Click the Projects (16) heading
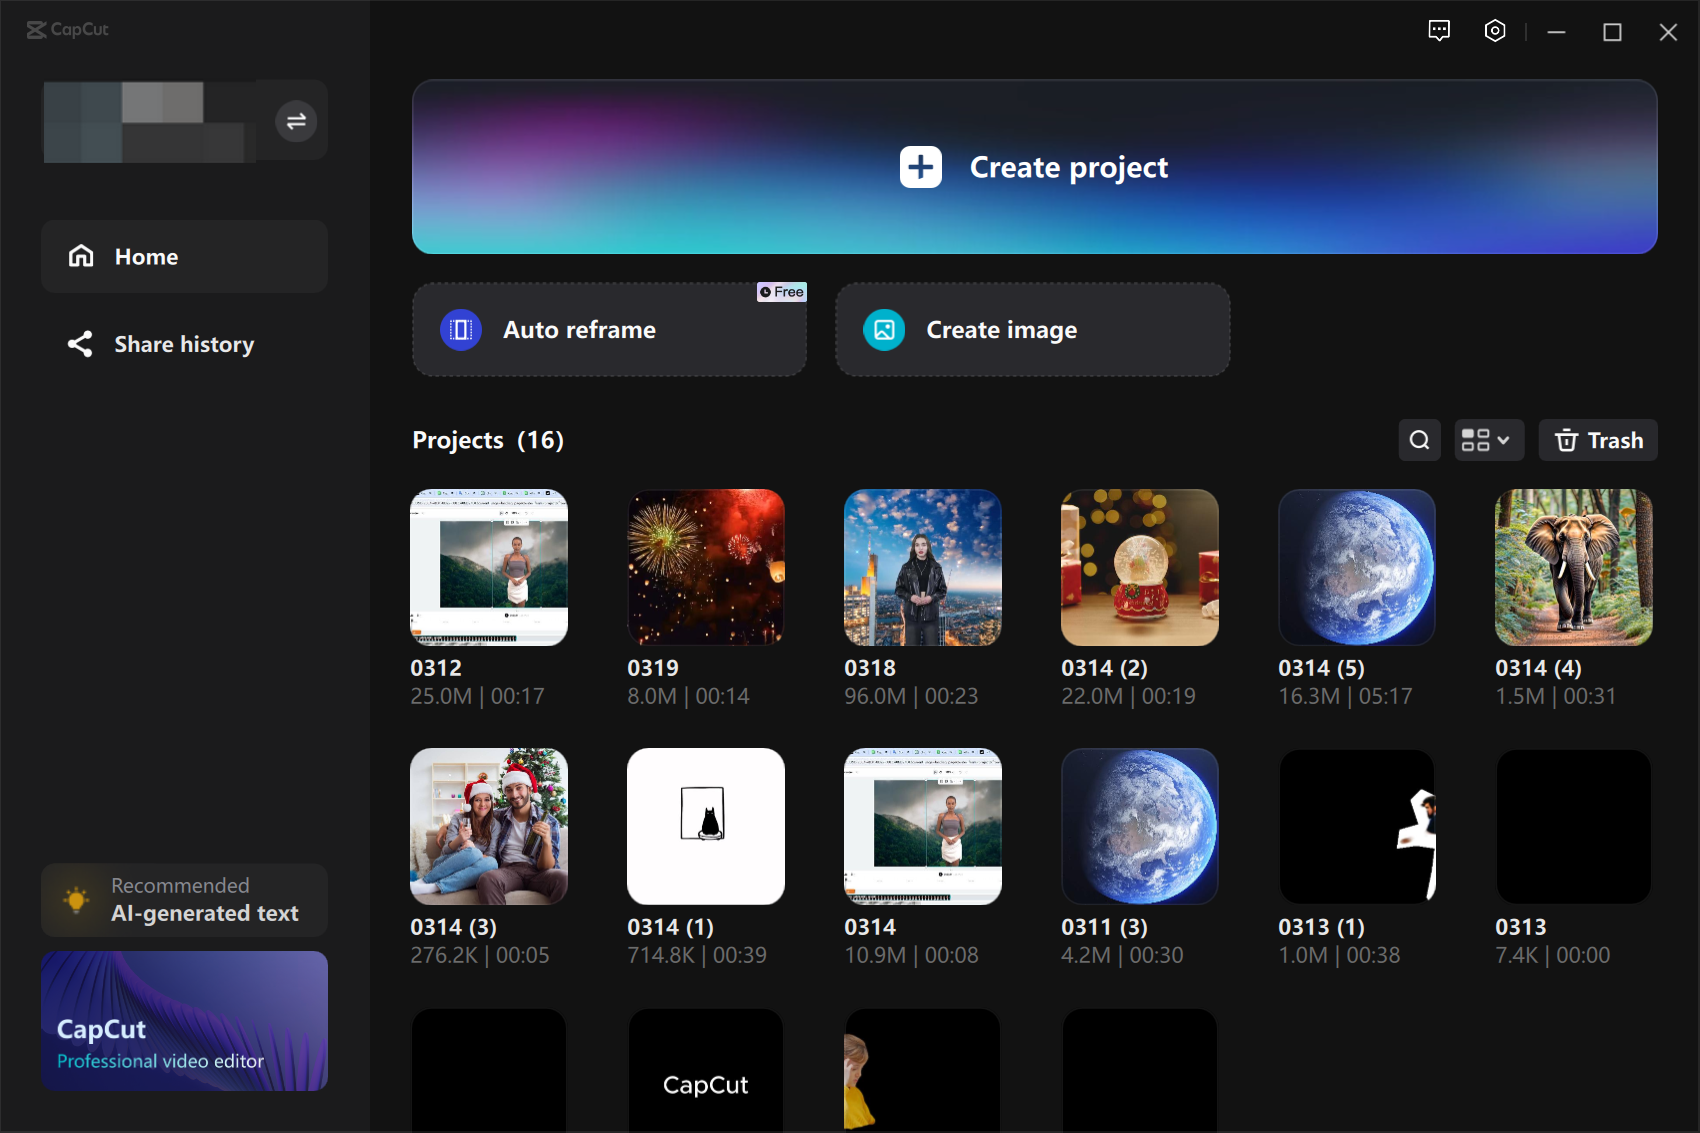 488,440
